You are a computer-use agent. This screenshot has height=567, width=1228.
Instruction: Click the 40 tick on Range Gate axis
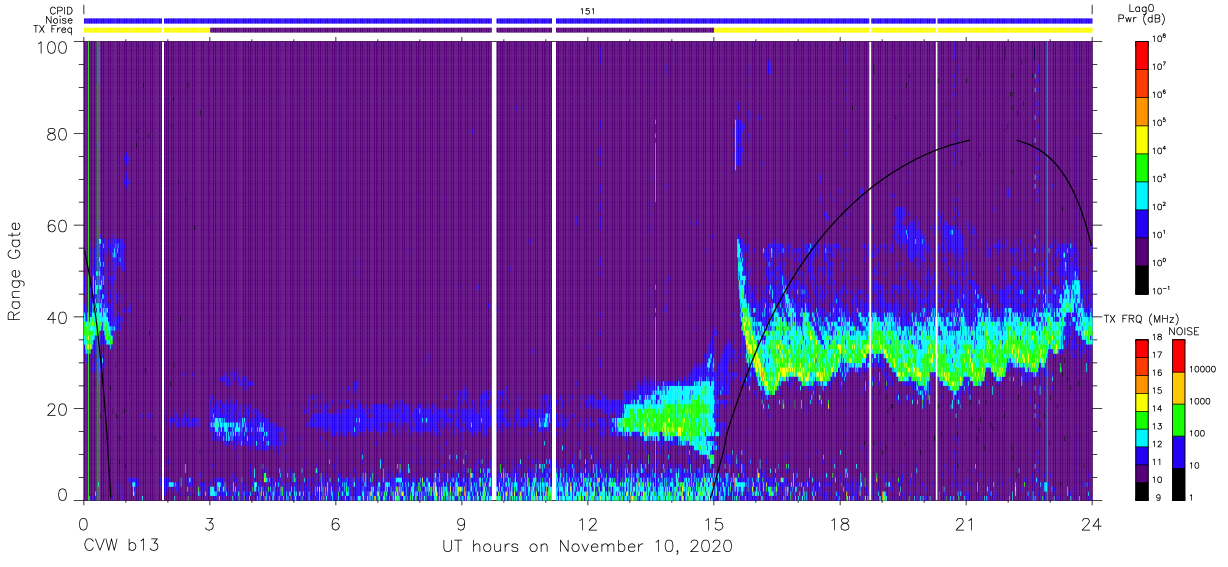[x=58, y=317]
